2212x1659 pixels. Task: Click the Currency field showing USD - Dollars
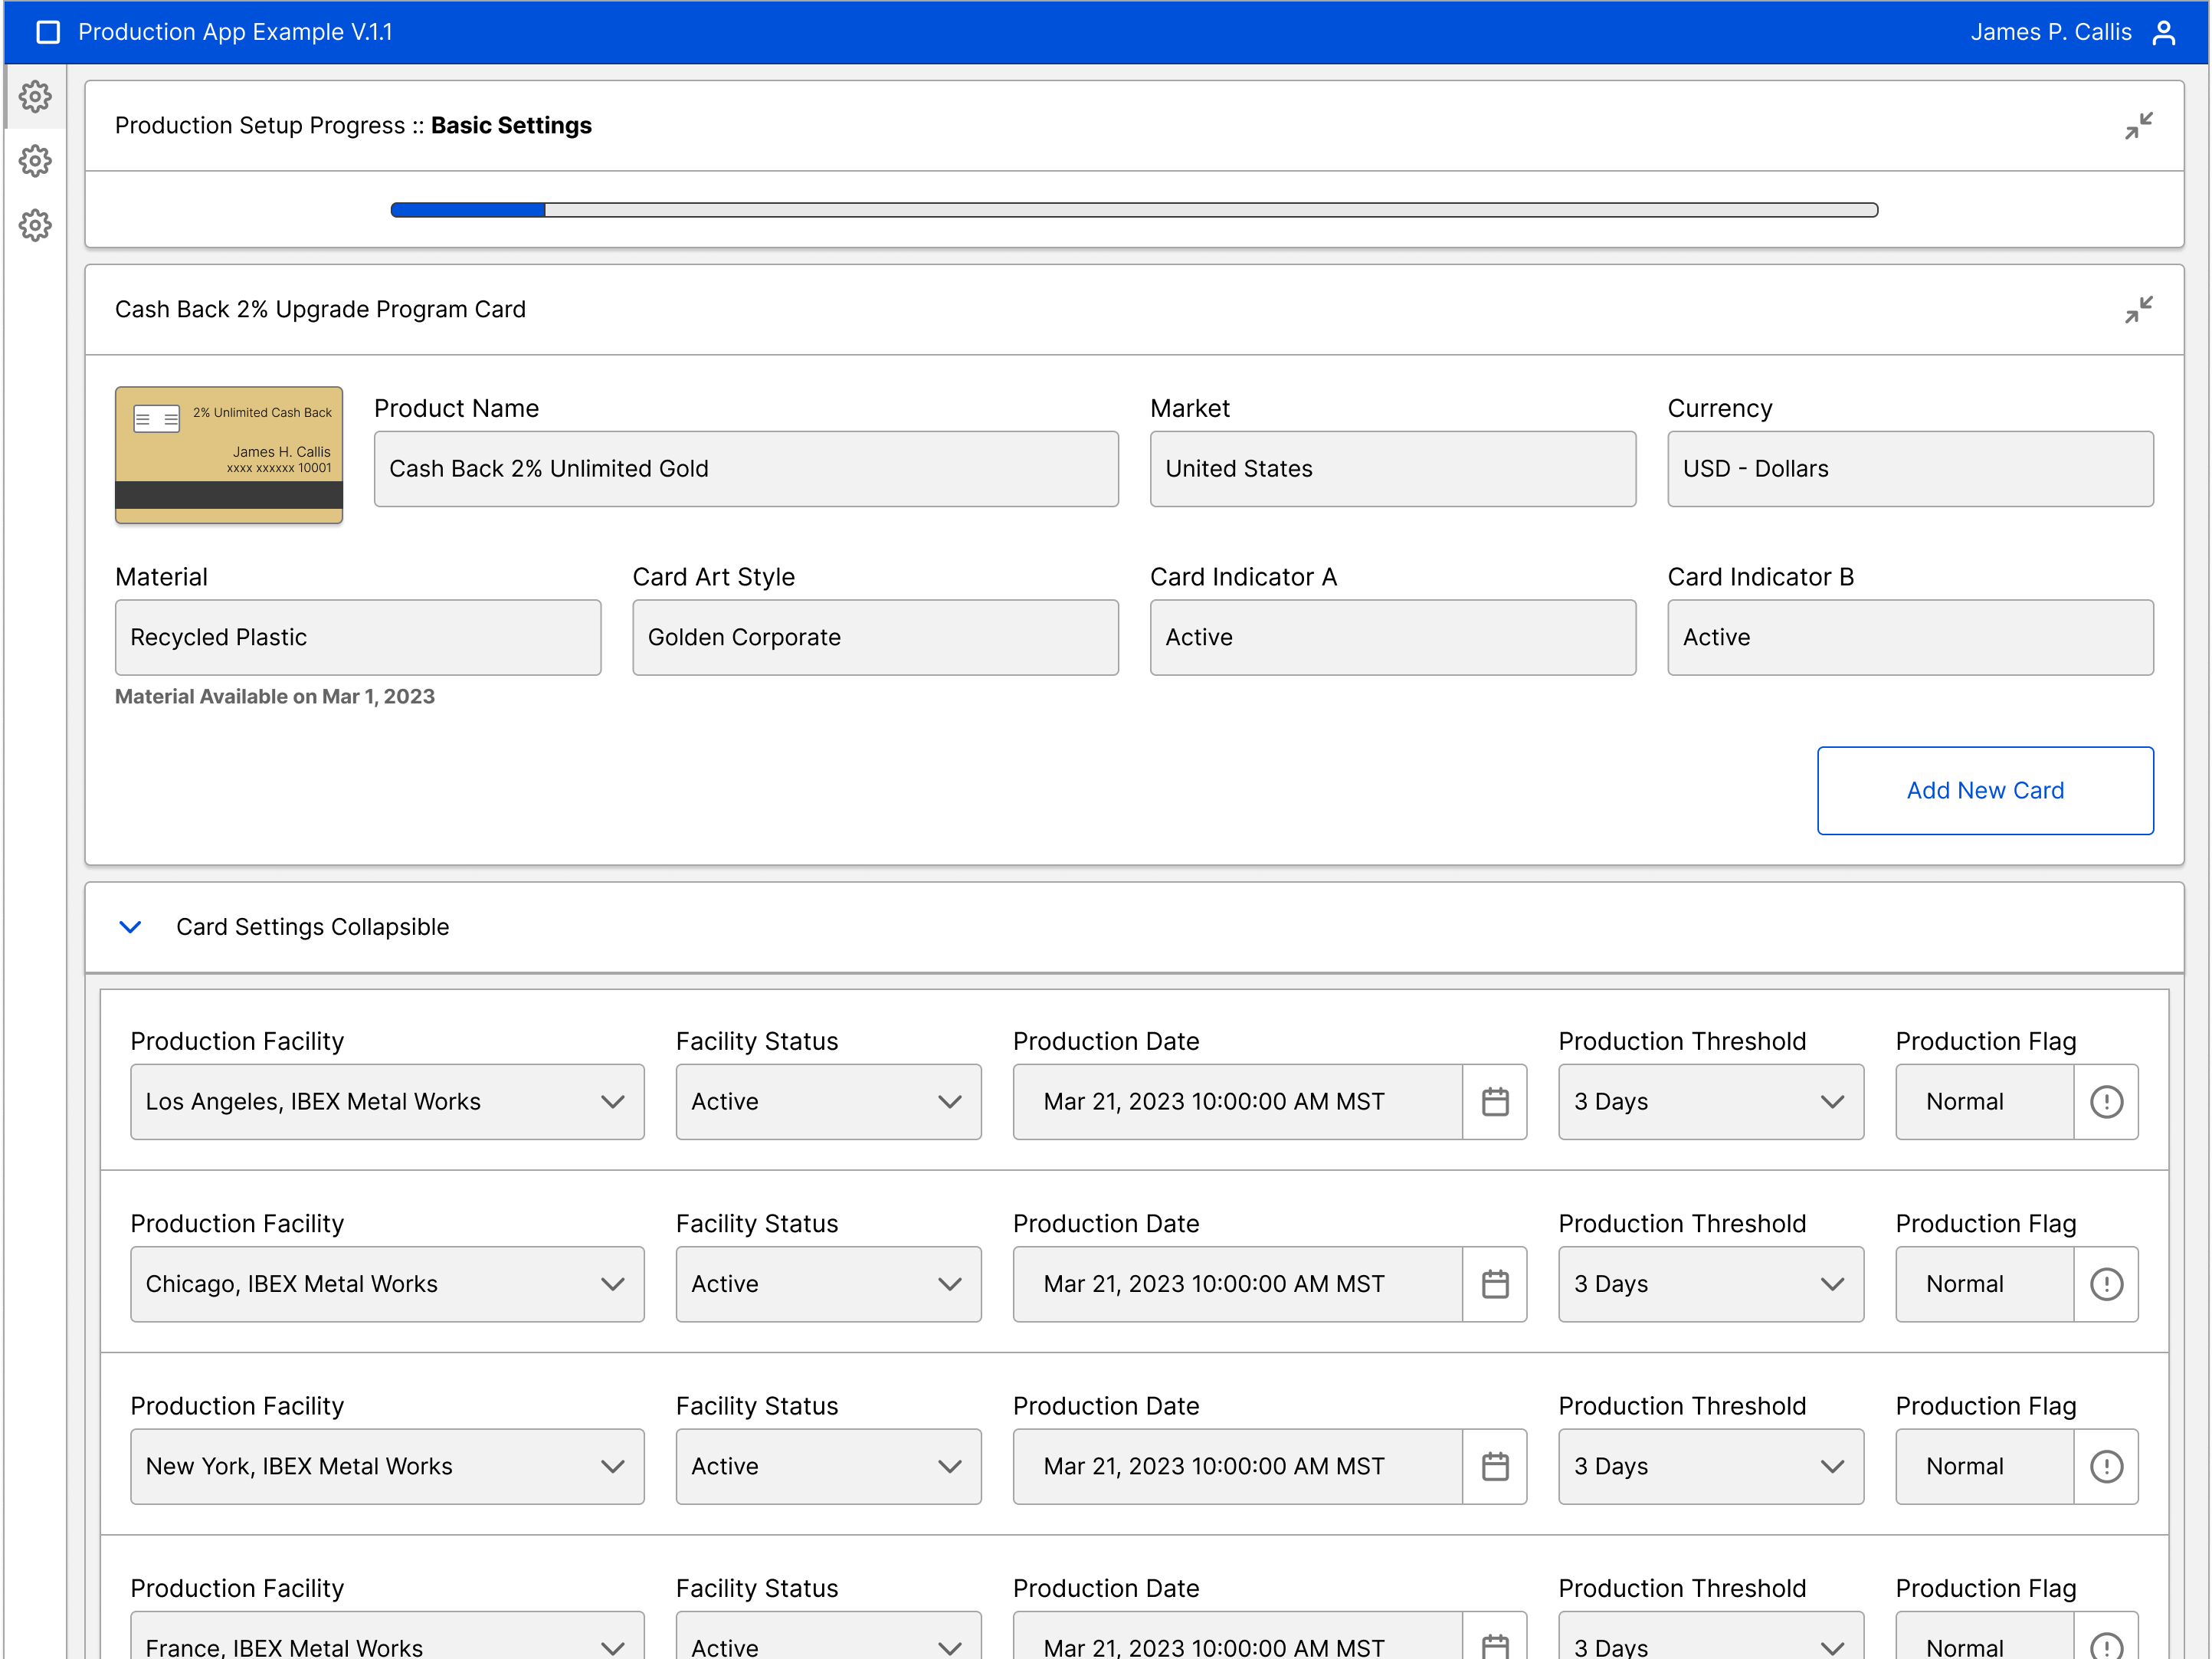1910,469
